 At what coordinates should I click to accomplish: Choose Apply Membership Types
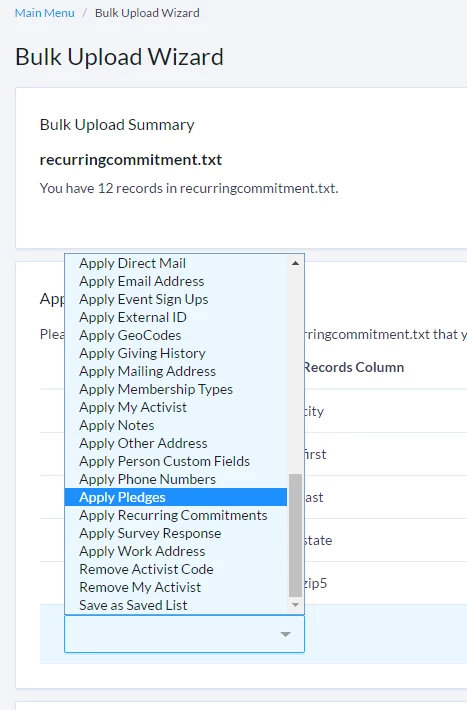click(176, 389)
